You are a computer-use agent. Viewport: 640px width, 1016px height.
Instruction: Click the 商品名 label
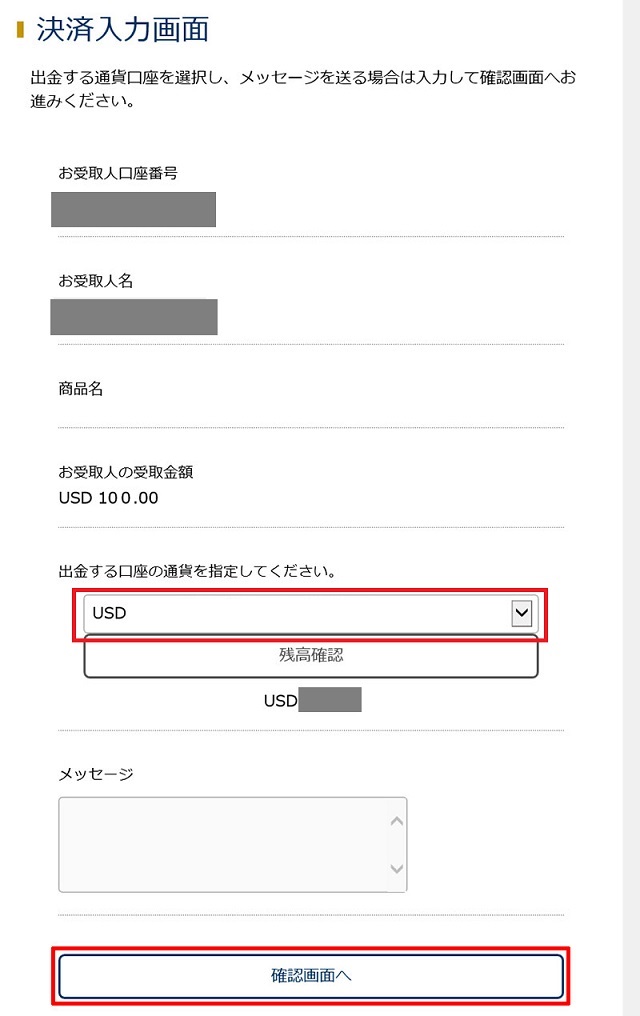tap(81, 389)
